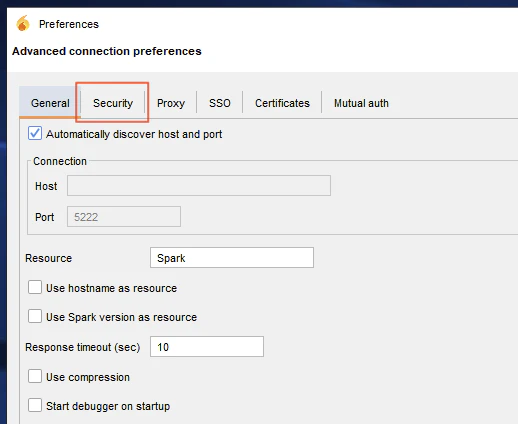Select the General tab
The width and height of the screenshot is (518, 424).
(x=50, y=103)
